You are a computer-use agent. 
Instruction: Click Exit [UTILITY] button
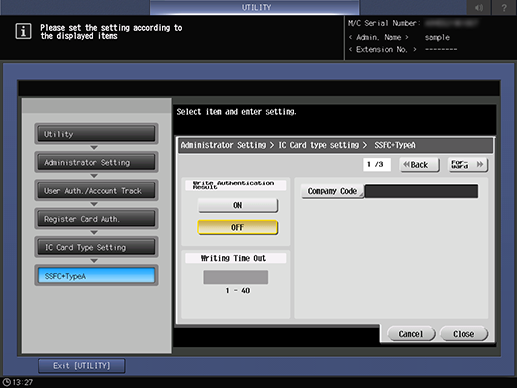[82, 366]
